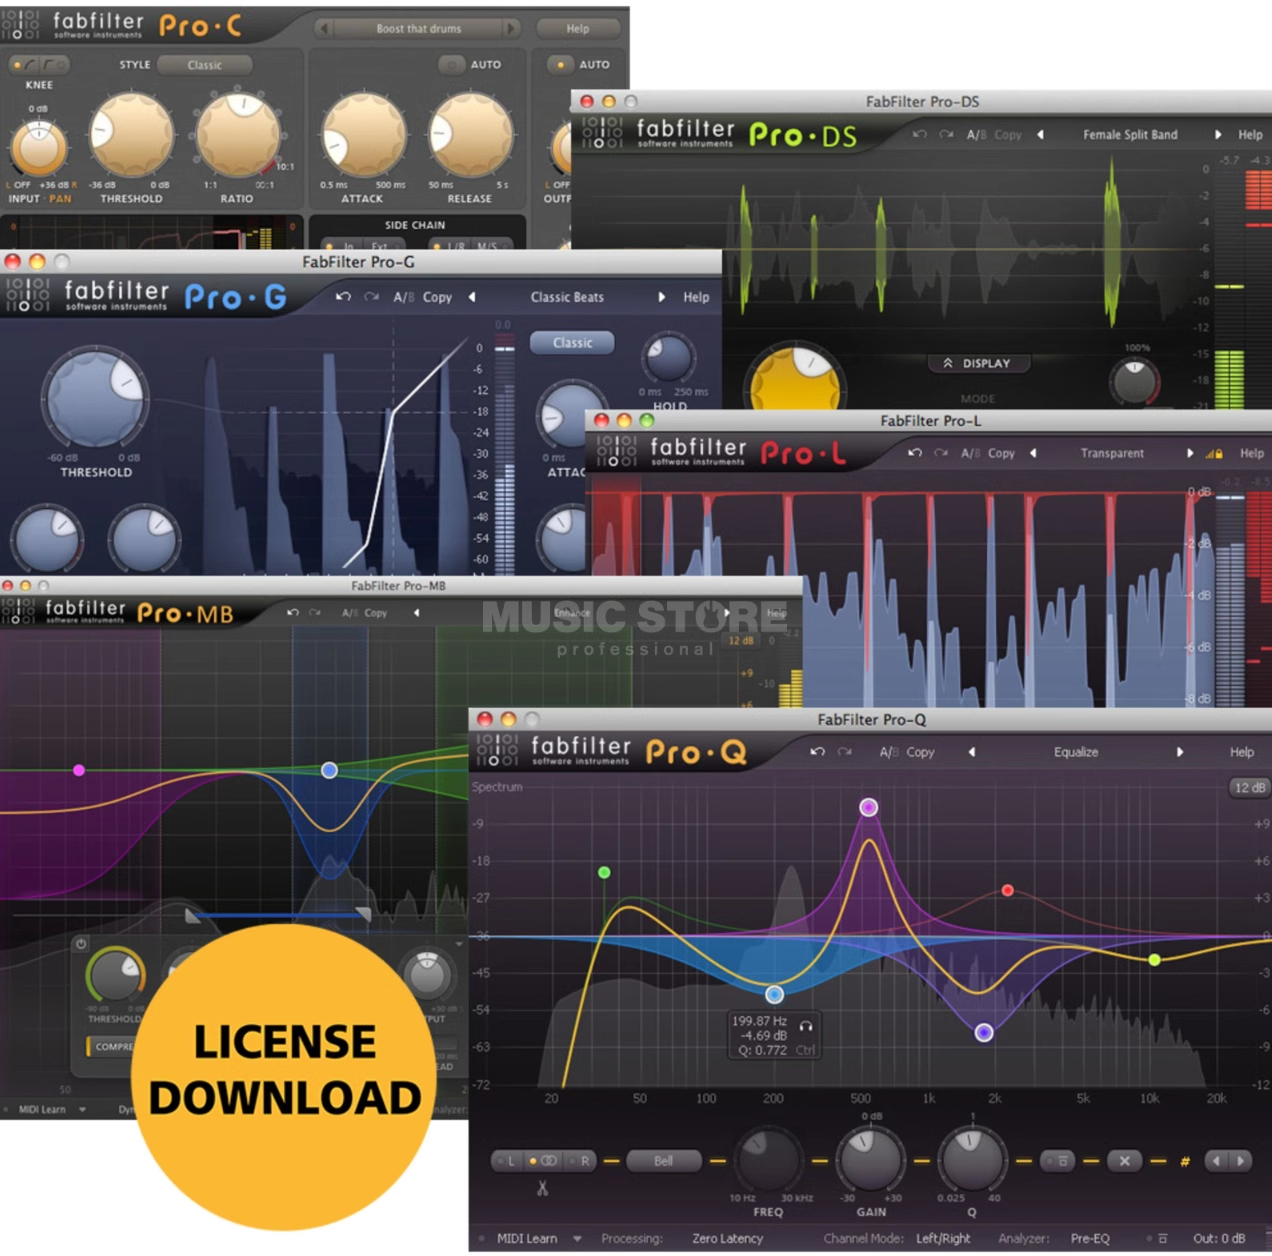Click the previous preset arrow in Pro-DS
Viewport: 1272px width, 1256px height.
1041,134
